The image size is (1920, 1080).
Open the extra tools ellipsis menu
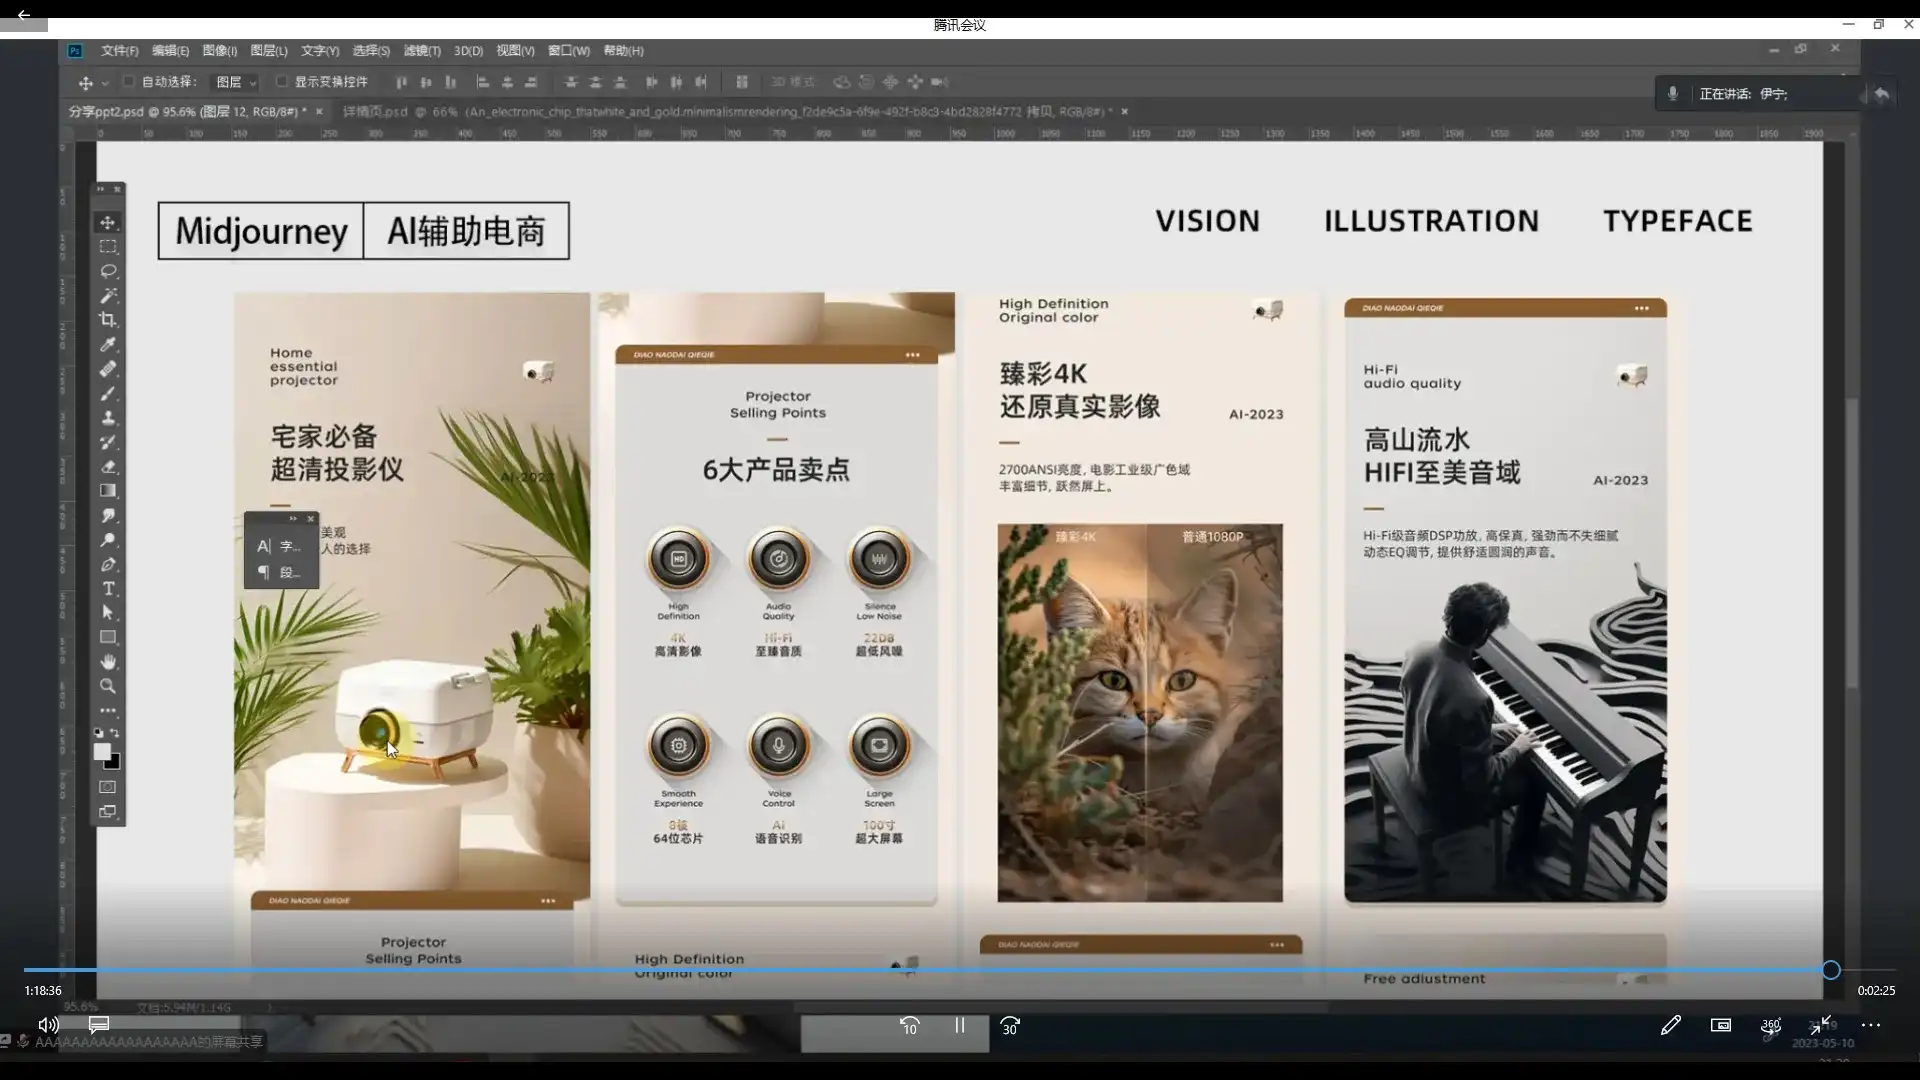click(x=108, y=711)
